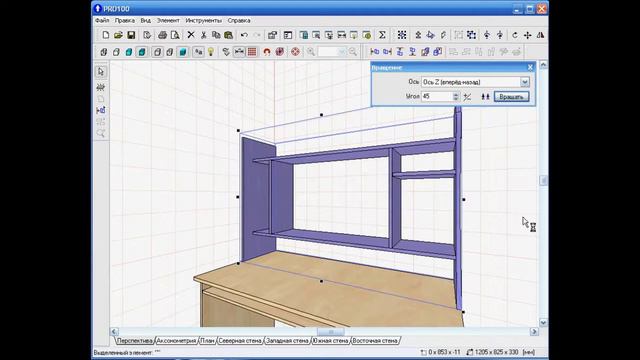Click the horizontal scrollbar thumb
The width and height of the screenshot is (640, 360).
[331, 332]
